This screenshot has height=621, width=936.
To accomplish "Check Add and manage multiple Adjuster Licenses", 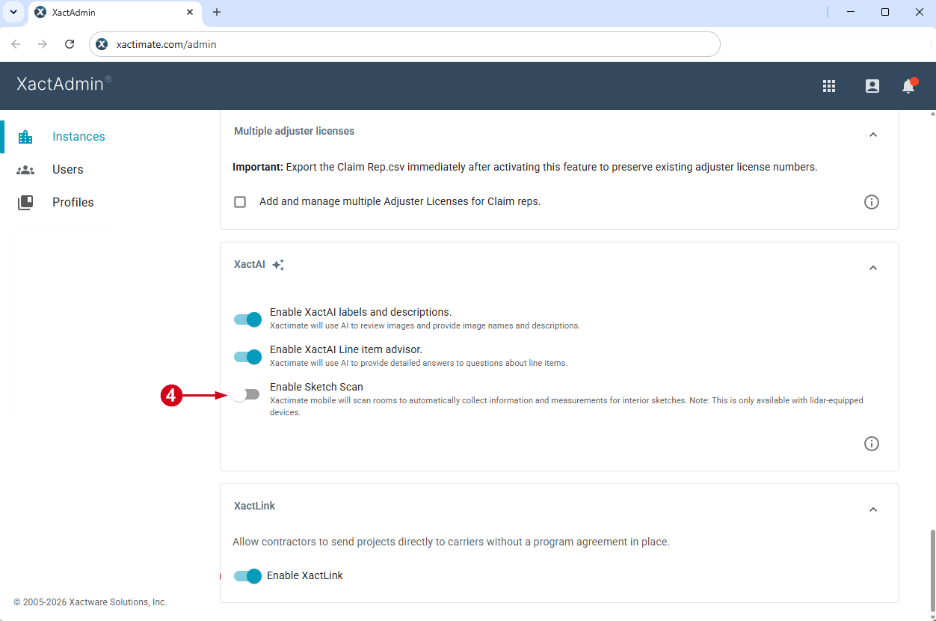I will 240,202.
